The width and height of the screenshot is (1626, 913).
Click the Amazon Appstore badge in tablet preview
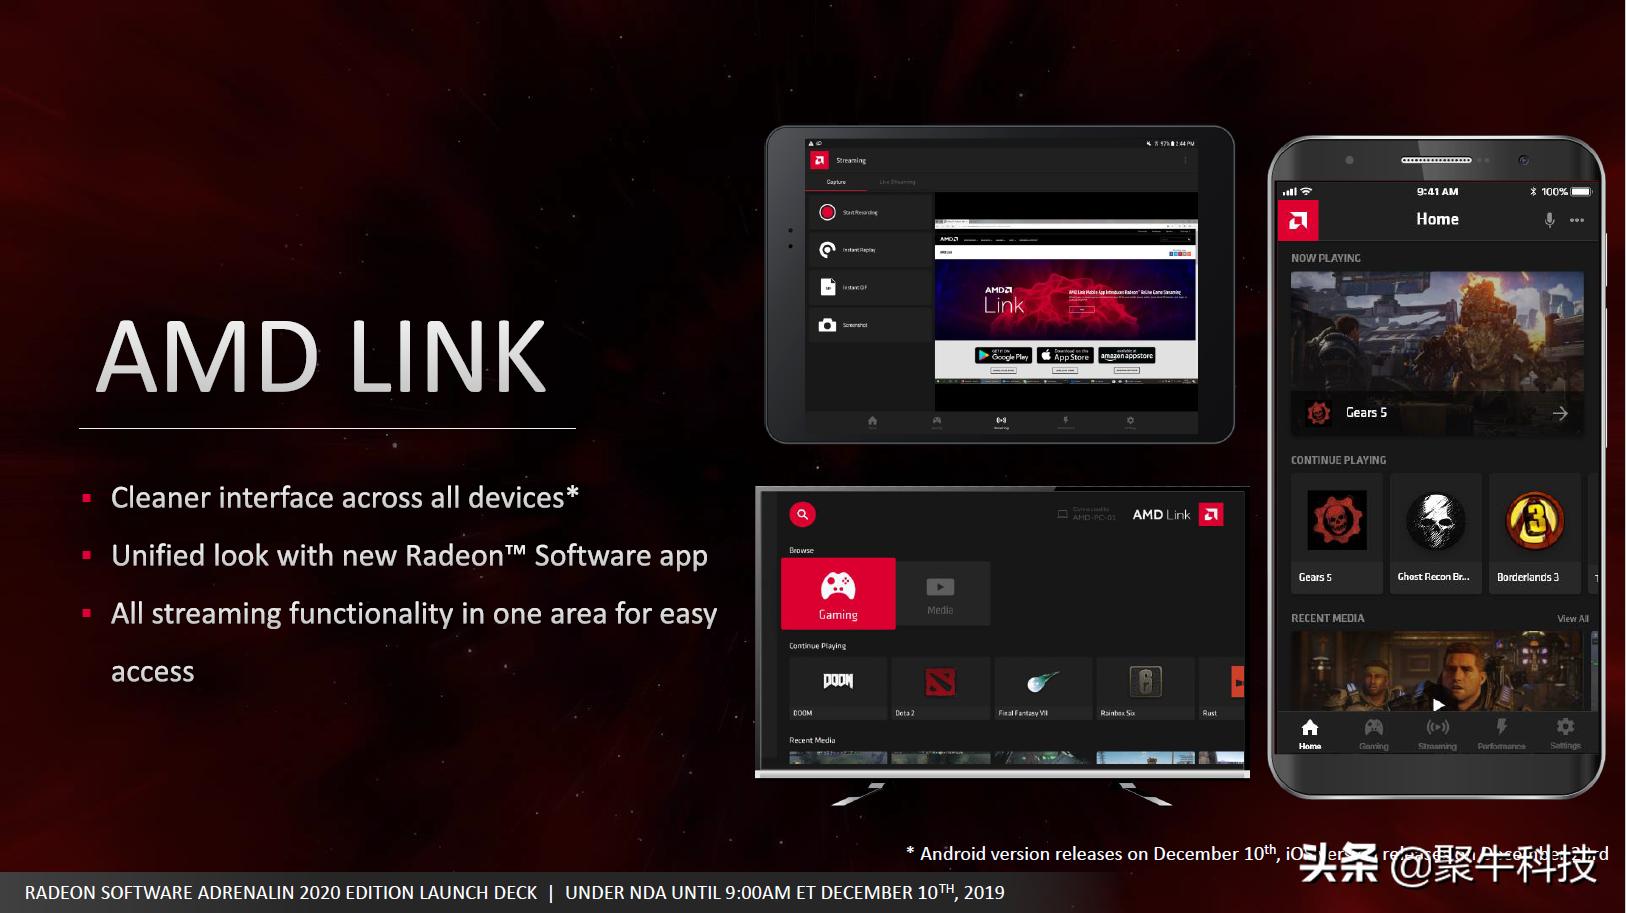[1127, 355]
